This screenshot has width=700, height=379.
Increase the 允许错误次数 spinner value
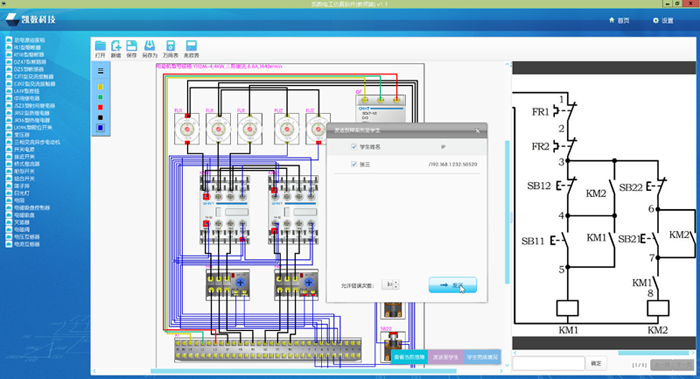[396, 282]
